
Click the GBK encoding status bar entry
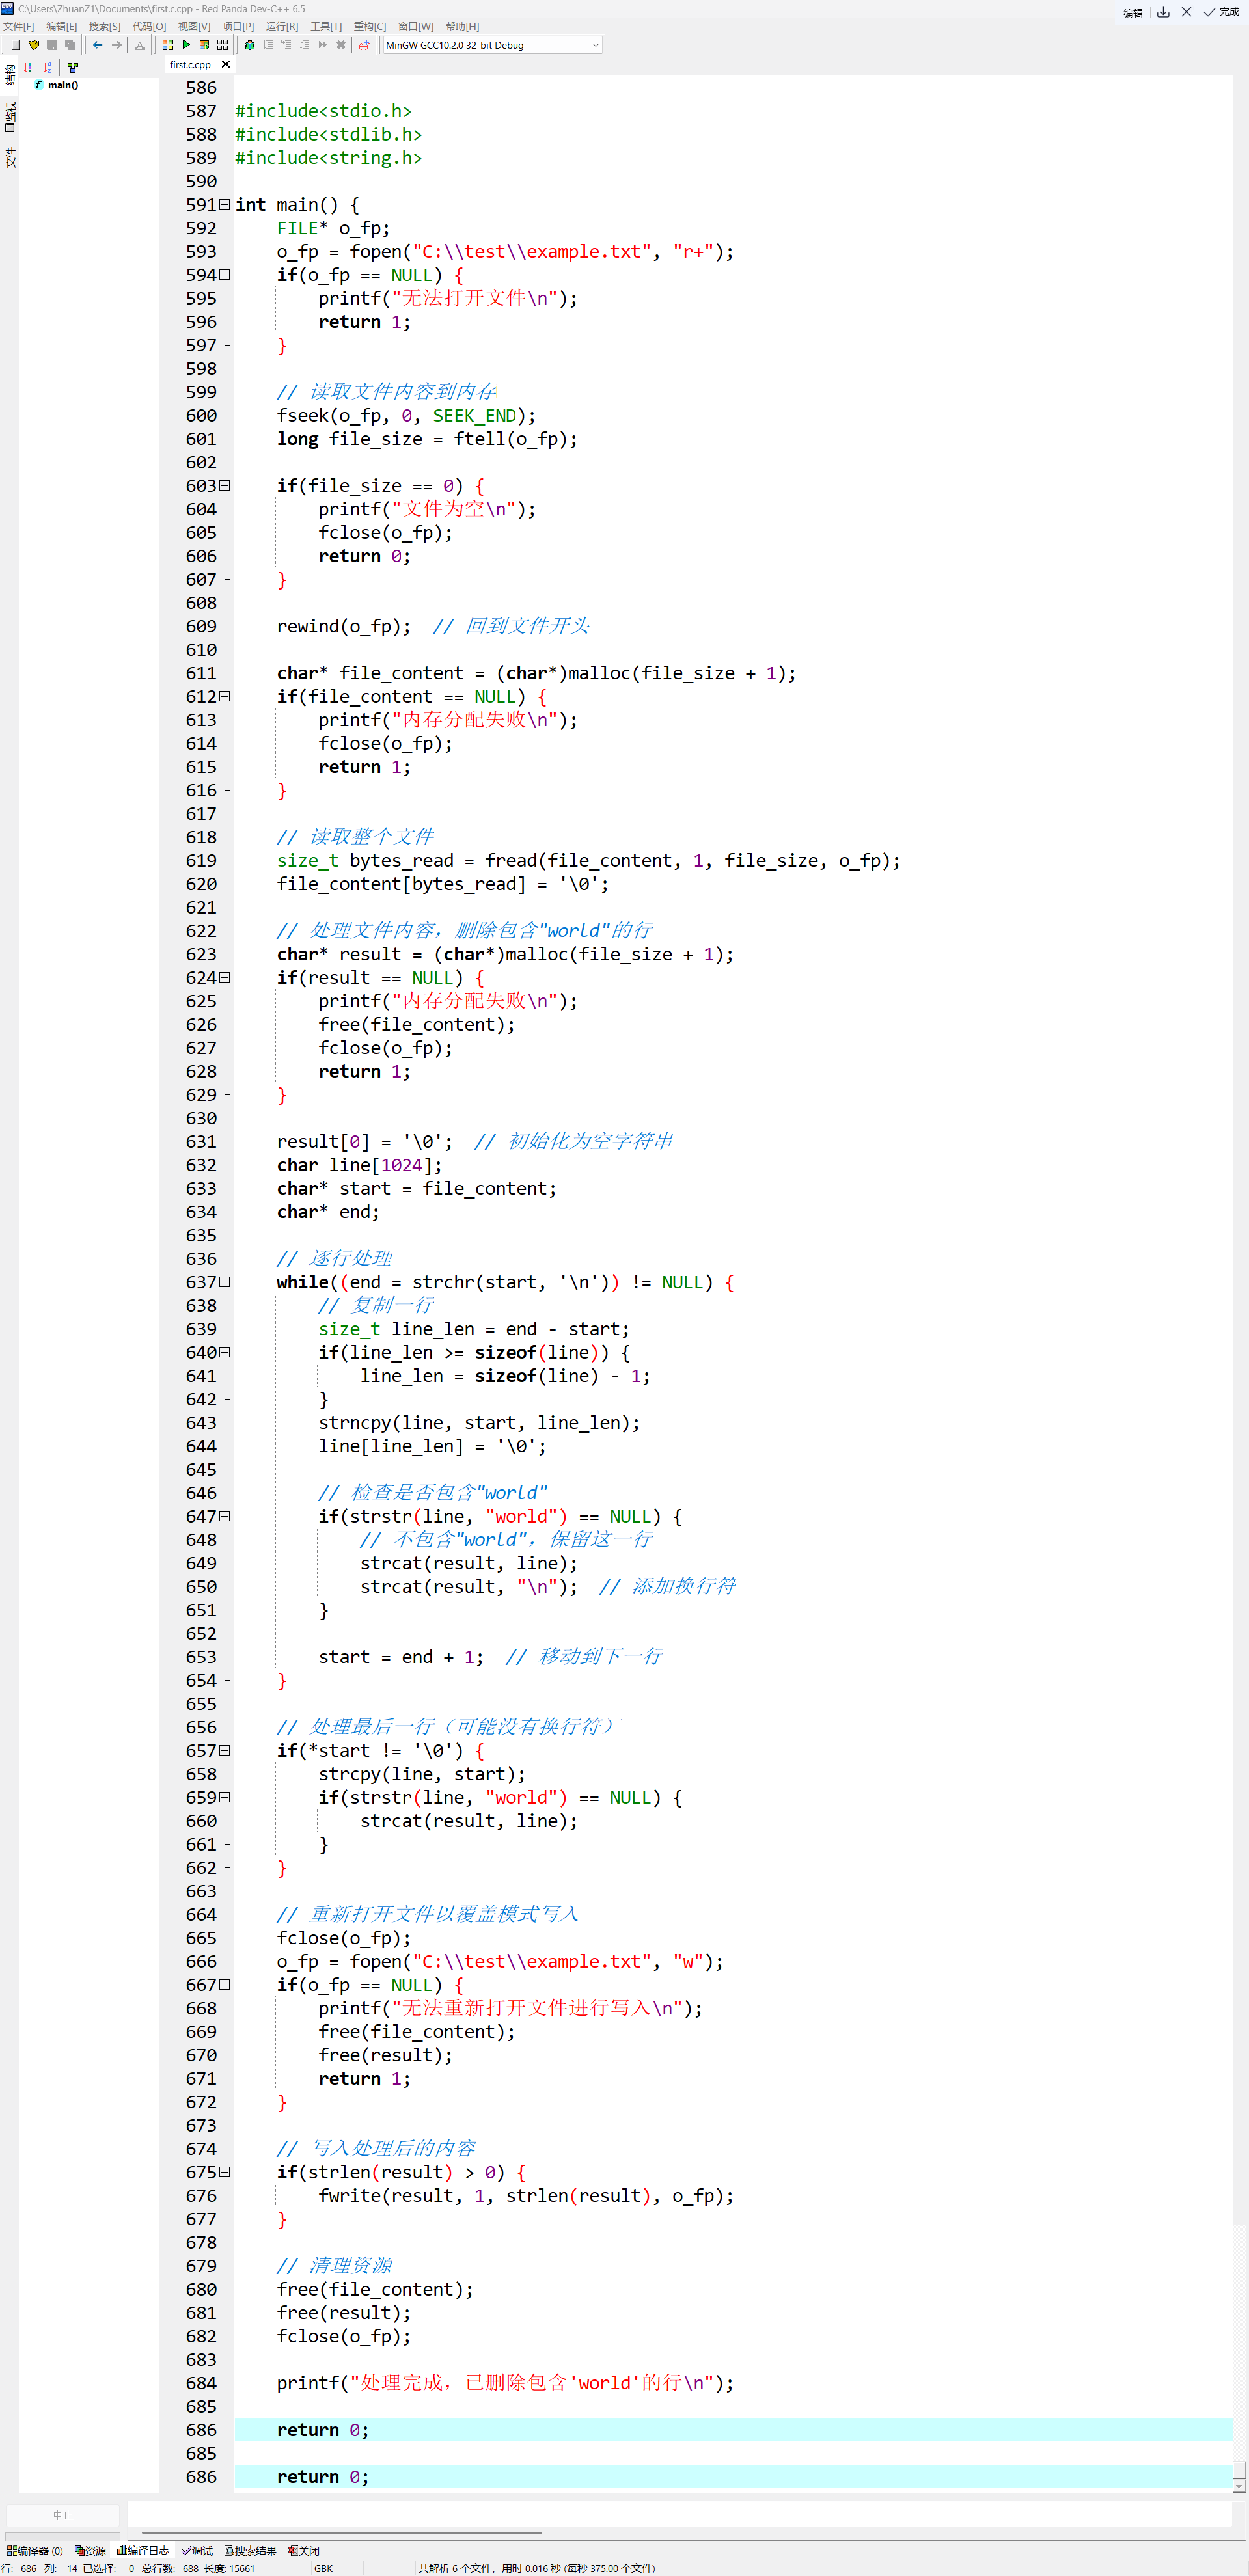pyautogui.click(x=323, y=2568)
